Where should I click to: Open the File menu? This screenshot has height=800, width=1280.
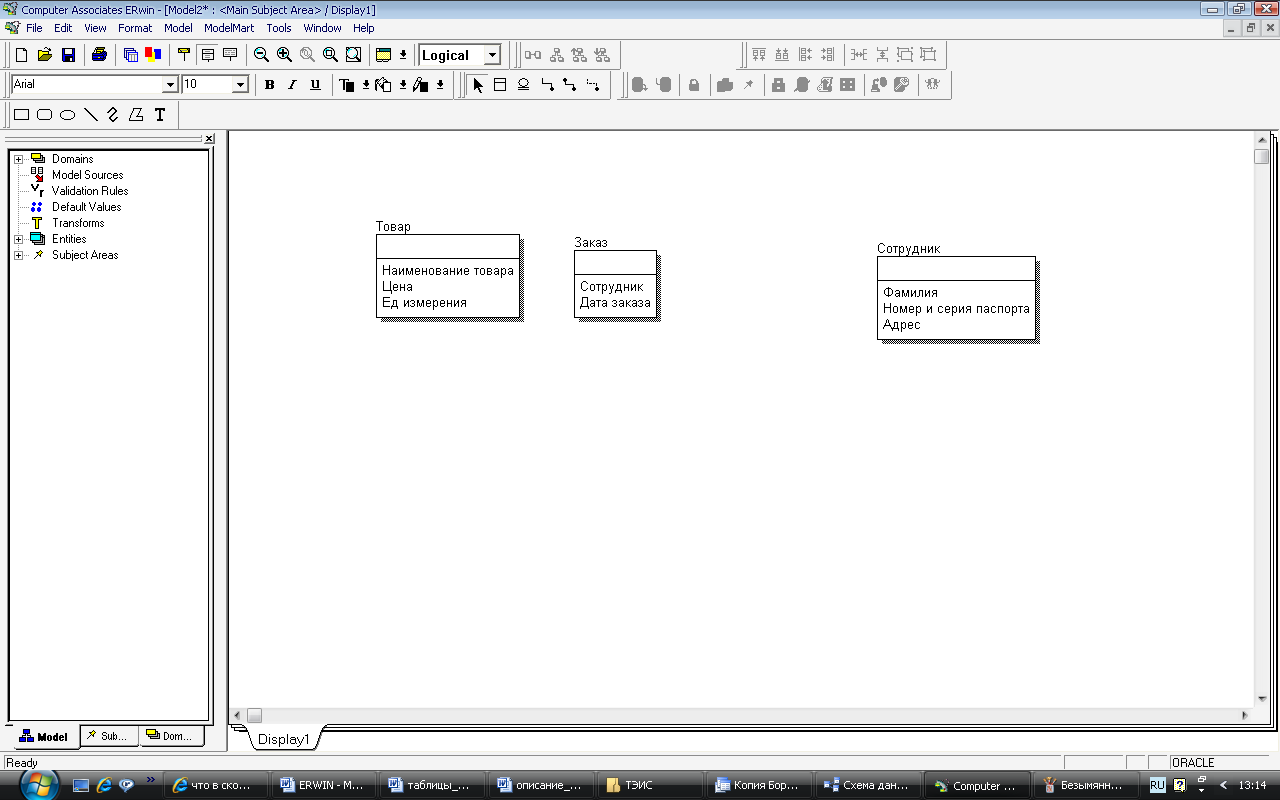pyautogui.click(x=34, y=28)
